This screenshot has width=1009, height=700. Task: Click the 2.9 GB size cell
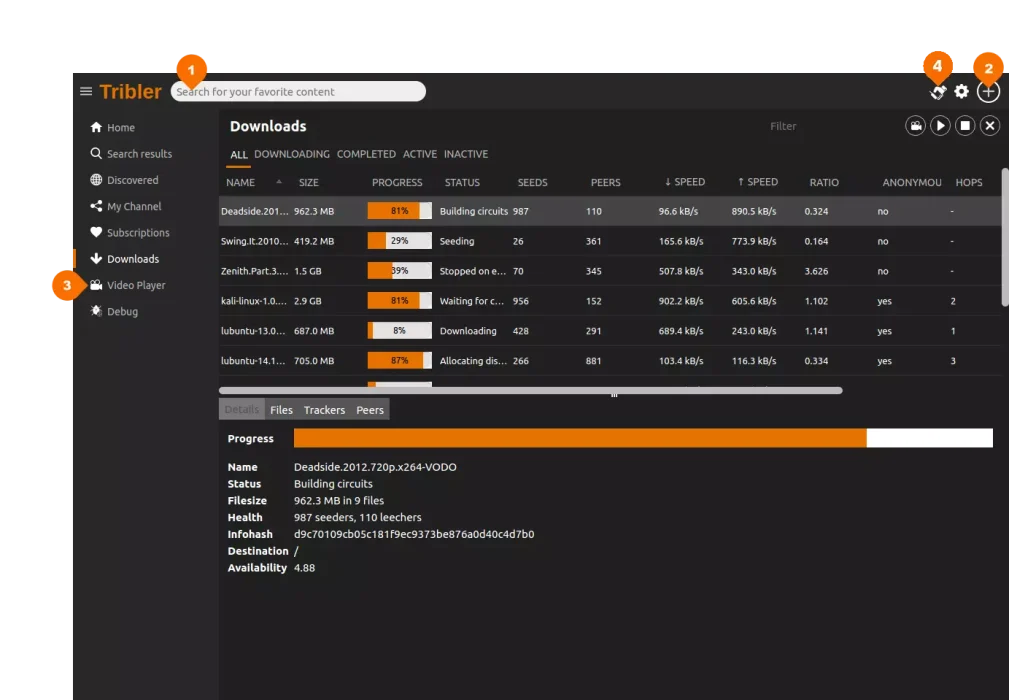click(308, 301)
